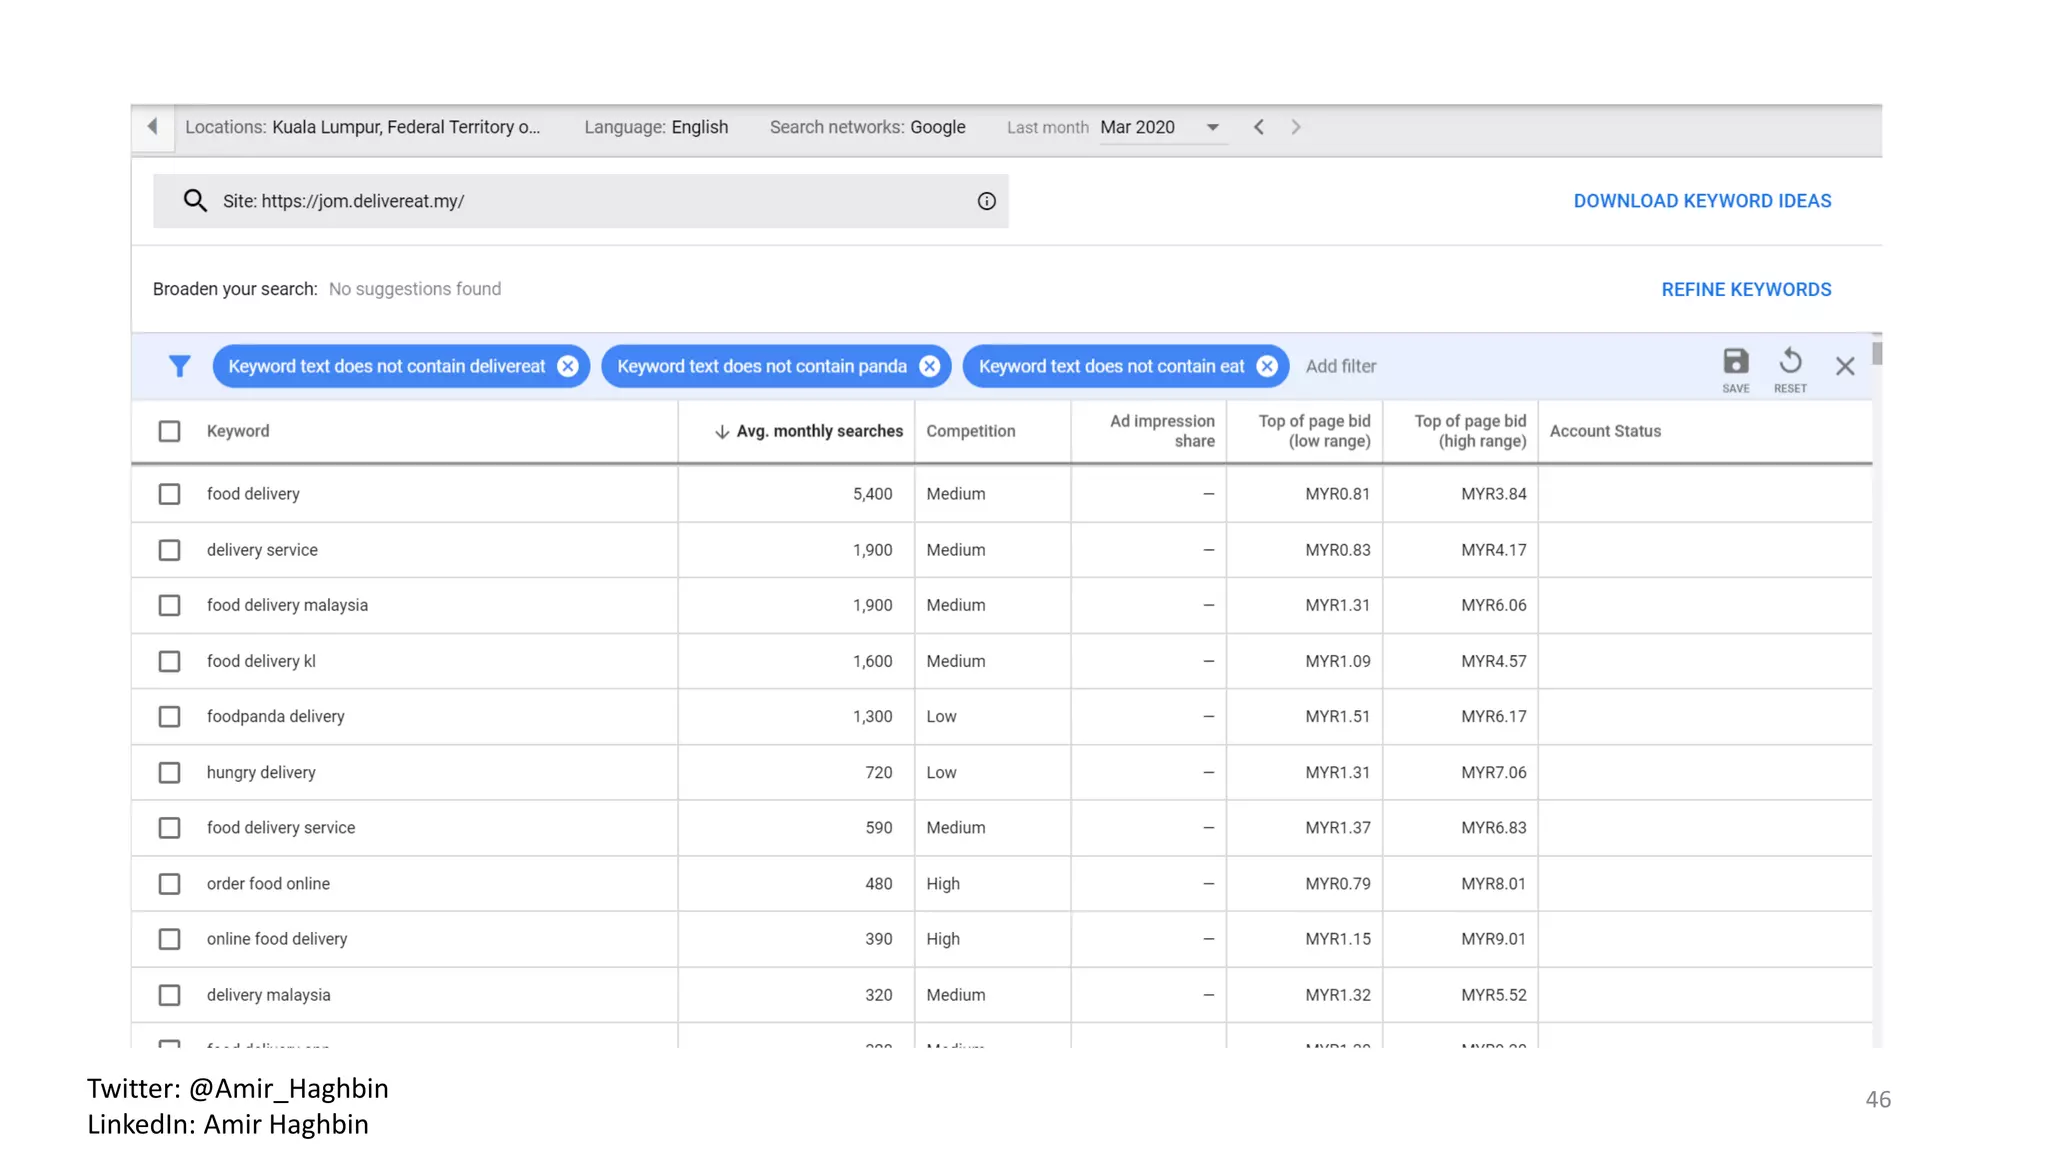Image resolution: width=2048 pixels, height=1152 pixels.
Task: Click the info icon in search bar
Action: click(x=986, y=201)
